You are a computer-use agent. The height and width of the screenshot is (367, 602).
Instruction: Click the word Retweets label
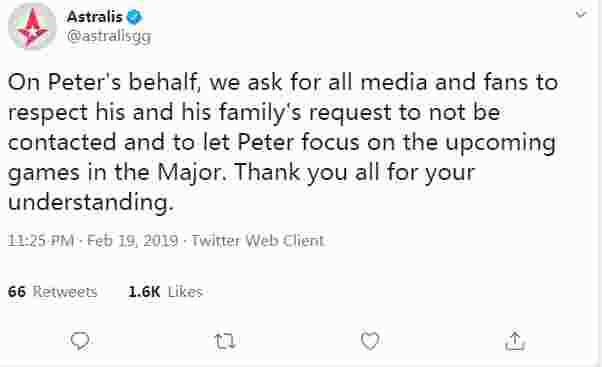(x=65, y=292)
